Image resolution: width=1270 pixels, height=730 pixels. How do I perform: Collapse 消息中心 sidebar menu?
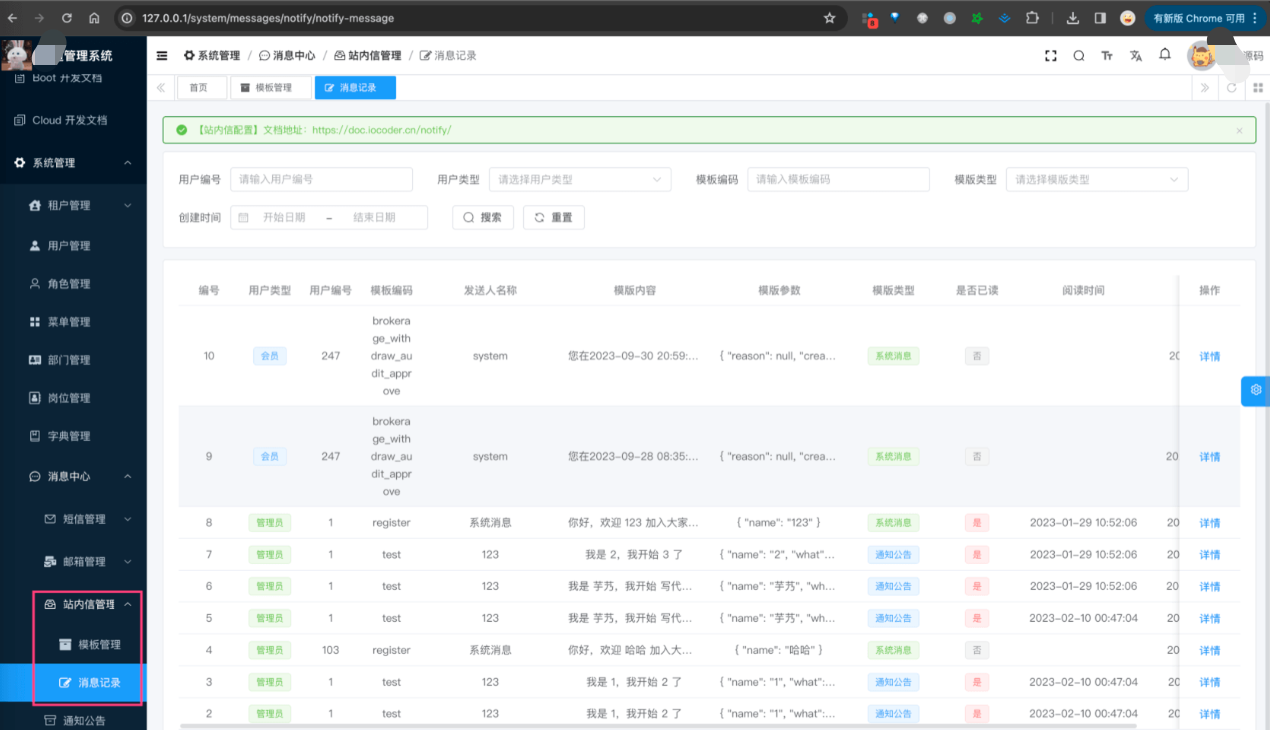pyautogui.click(x=73, y=477)
